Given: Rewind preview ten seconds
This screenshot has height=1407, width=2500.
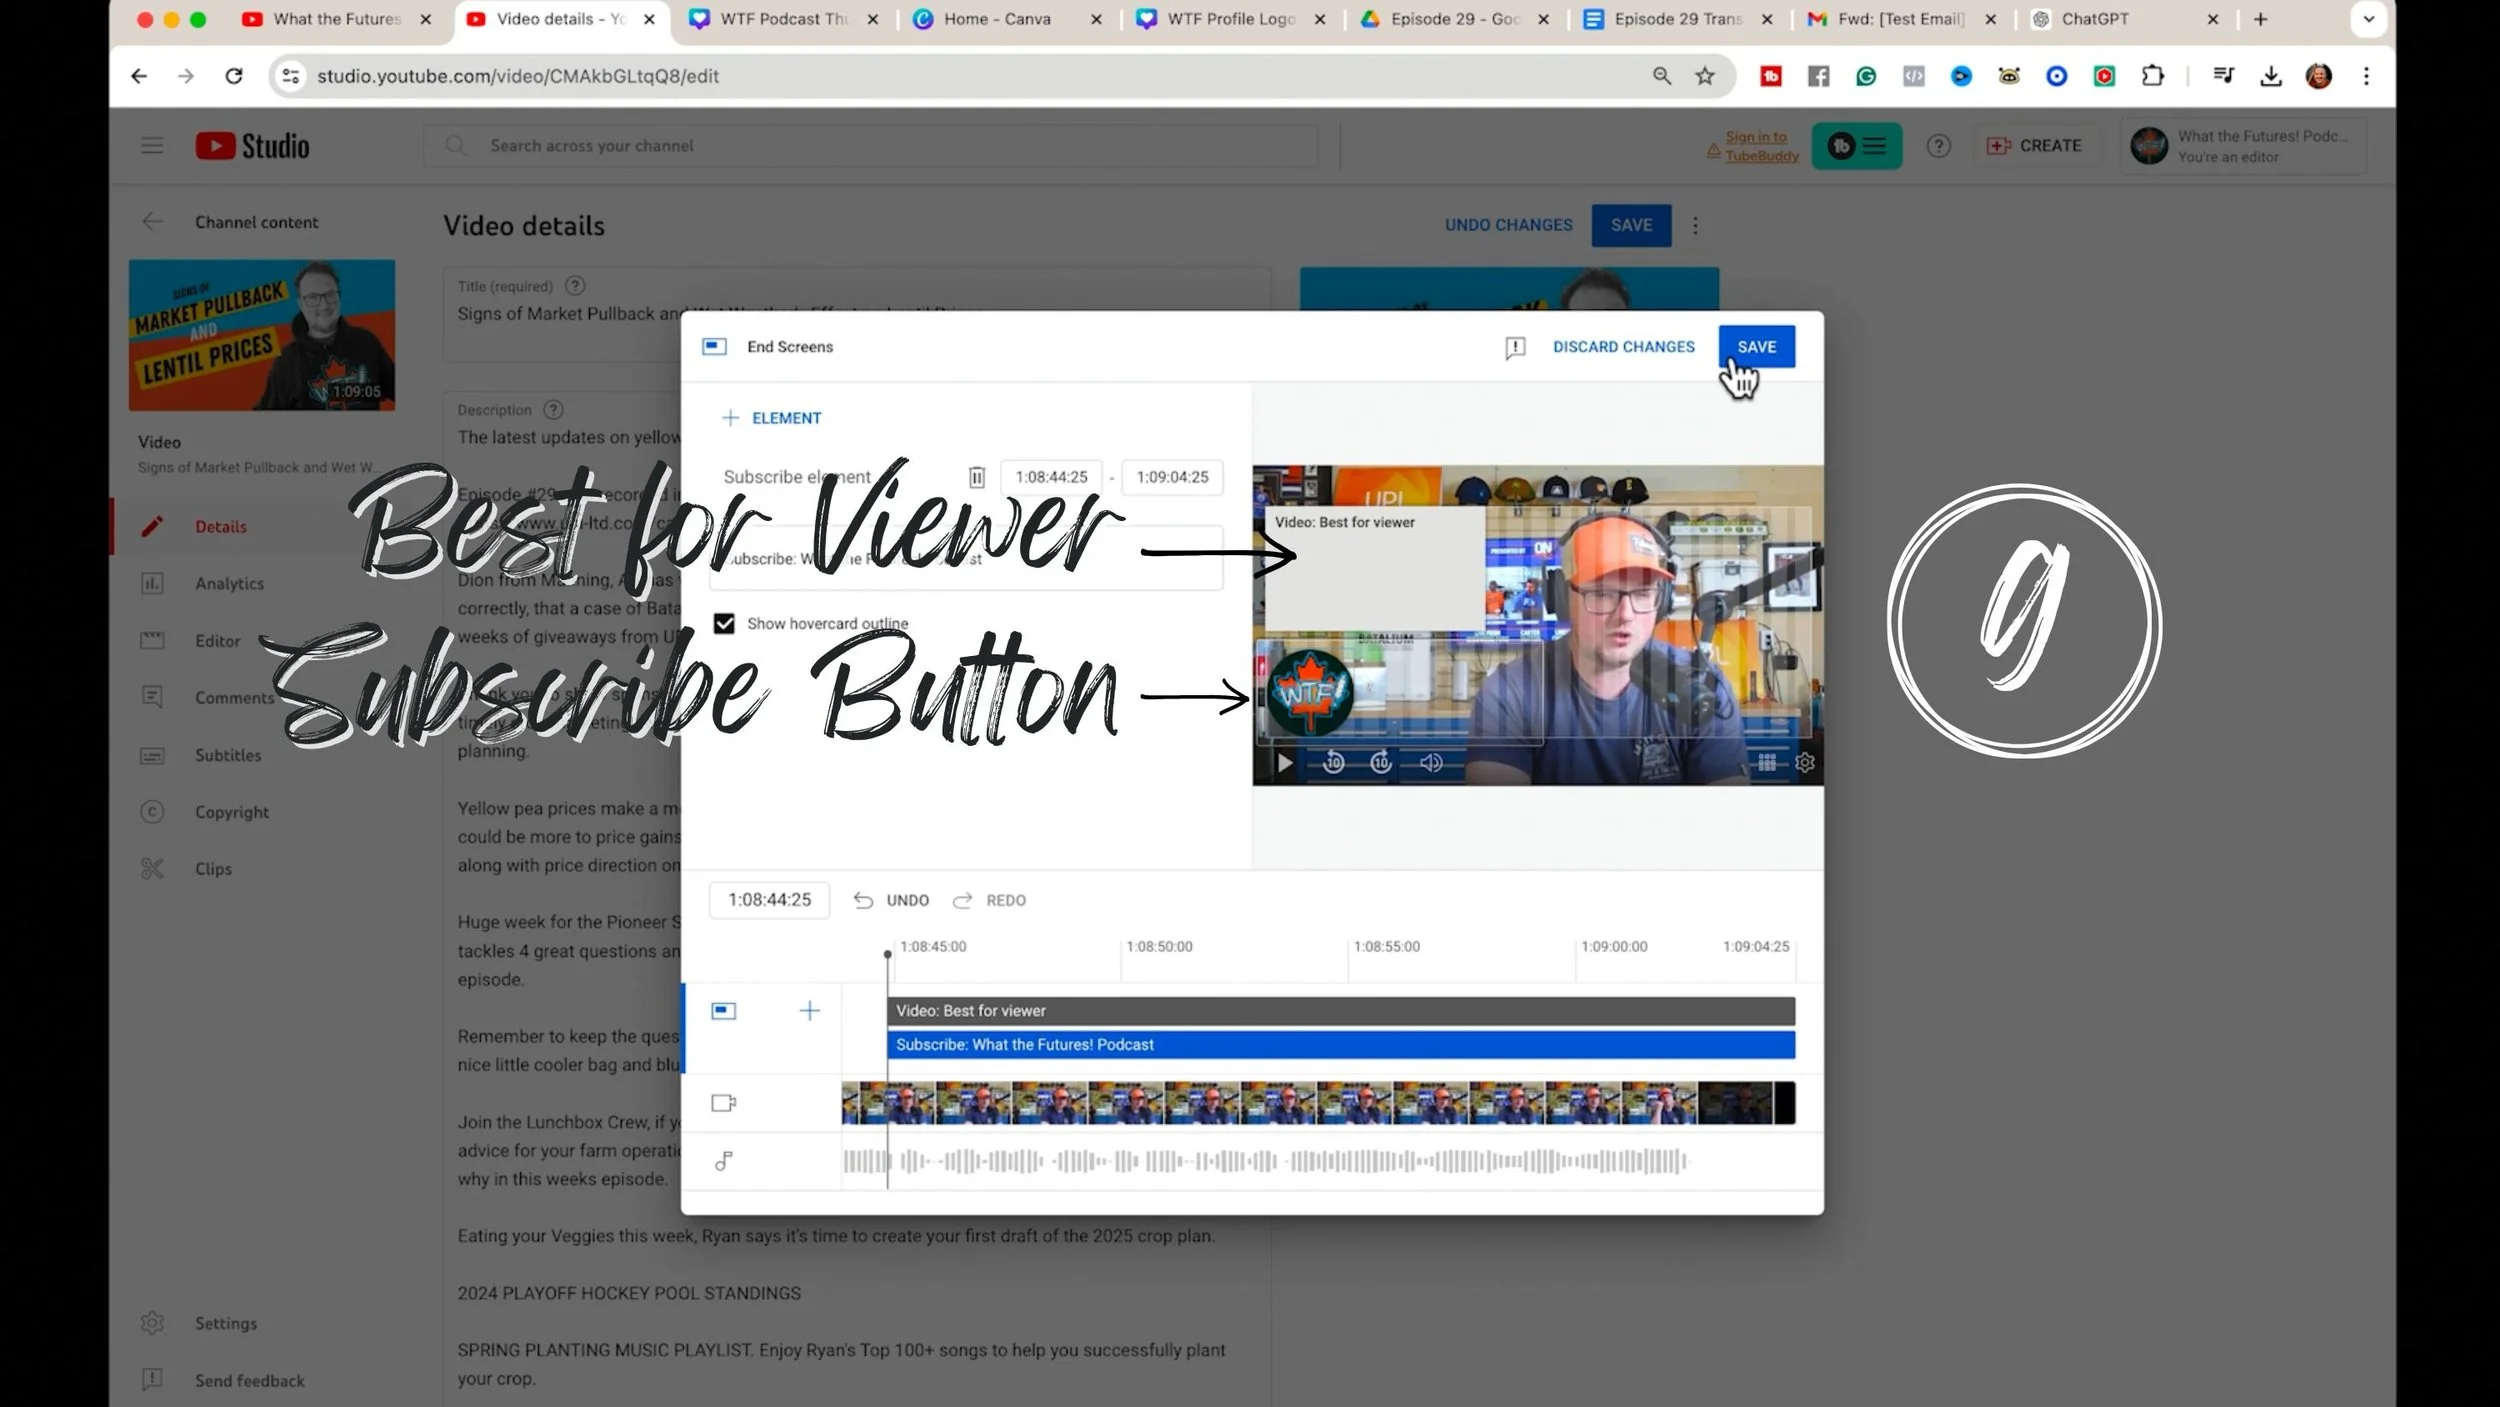Looking at the screenshot, I should tap(1333, 763).
